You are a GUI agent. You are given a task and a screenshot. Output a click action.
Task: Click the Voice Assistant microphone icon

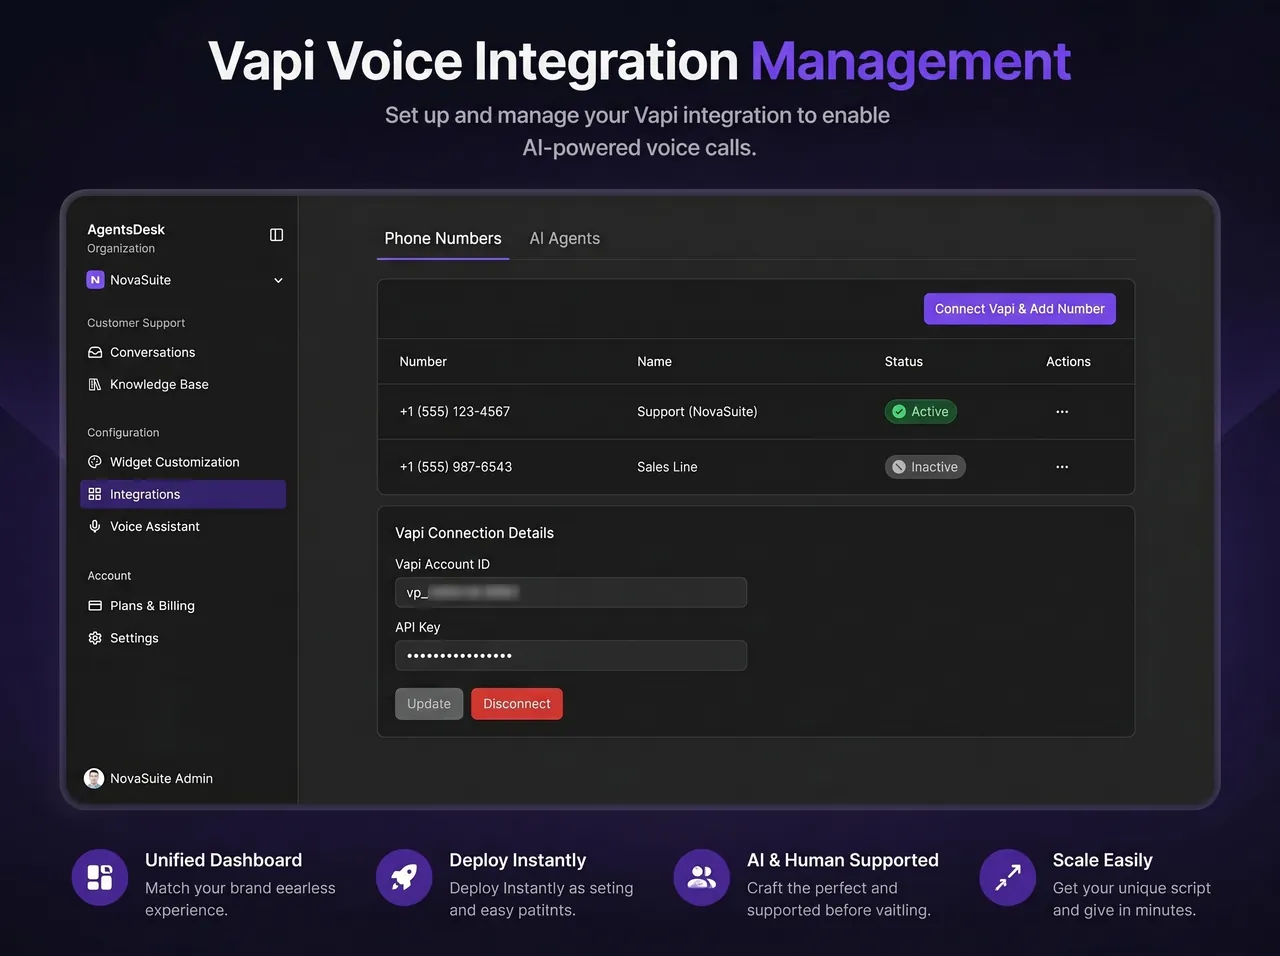(x=95, y=526)
